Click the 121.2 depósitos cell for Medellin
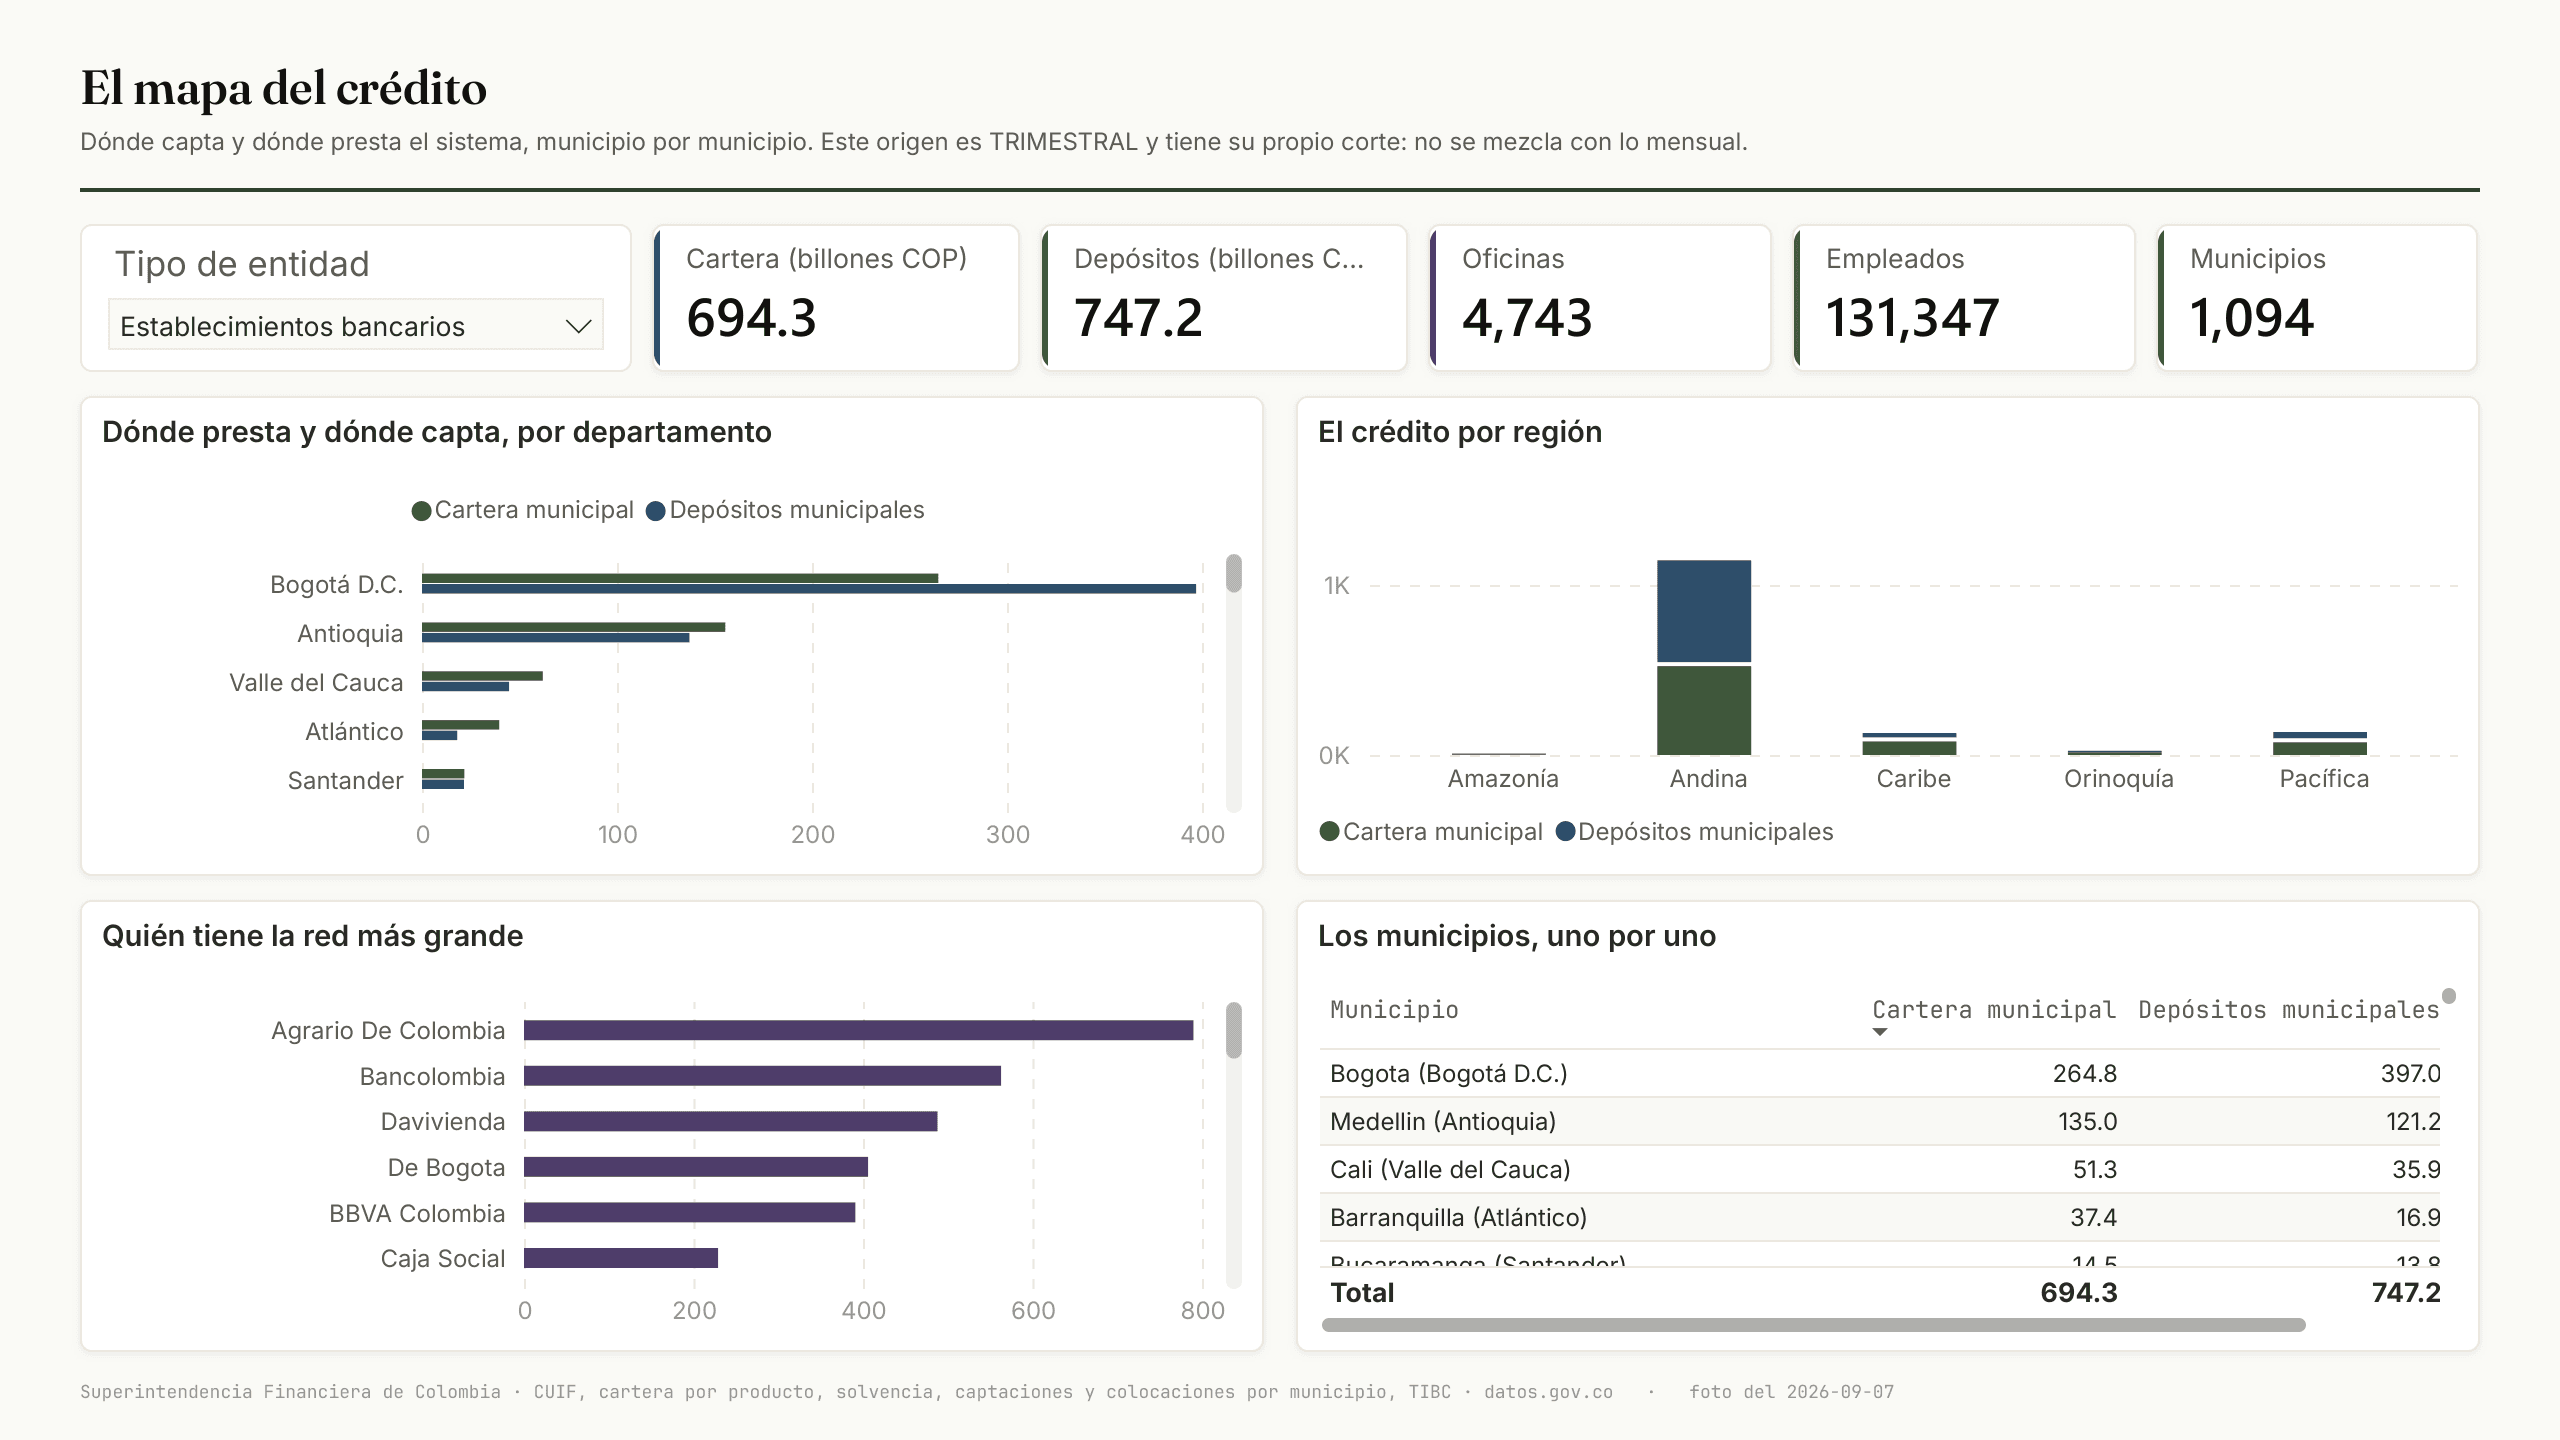The width and height of the screenshot is (2560, 1440). coord(2413,1122)
